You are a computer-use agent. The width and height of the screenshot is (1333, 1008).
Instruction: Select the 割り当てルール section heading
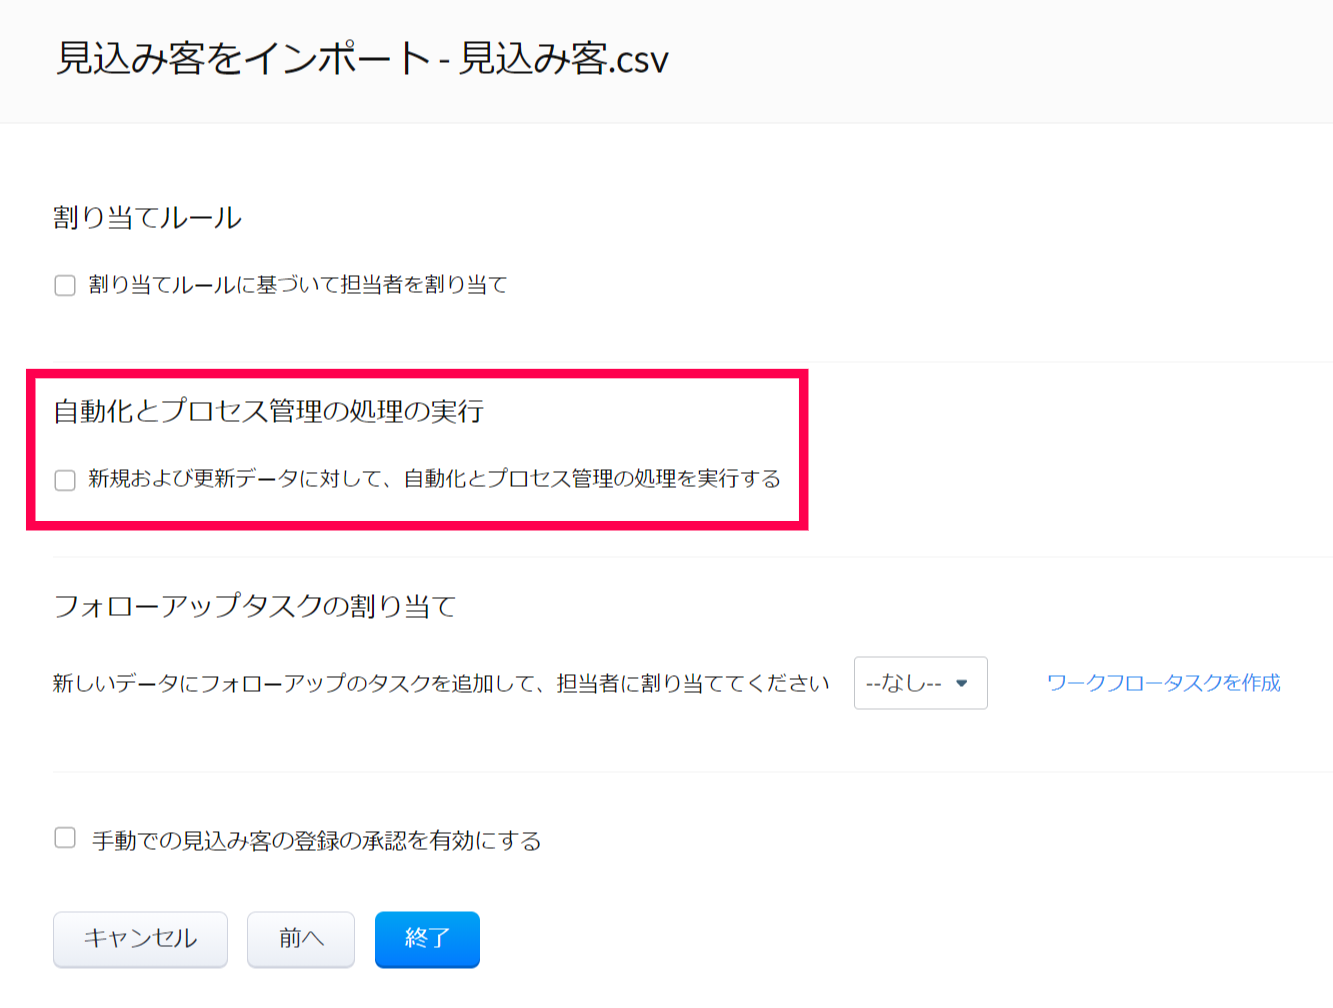147,218
